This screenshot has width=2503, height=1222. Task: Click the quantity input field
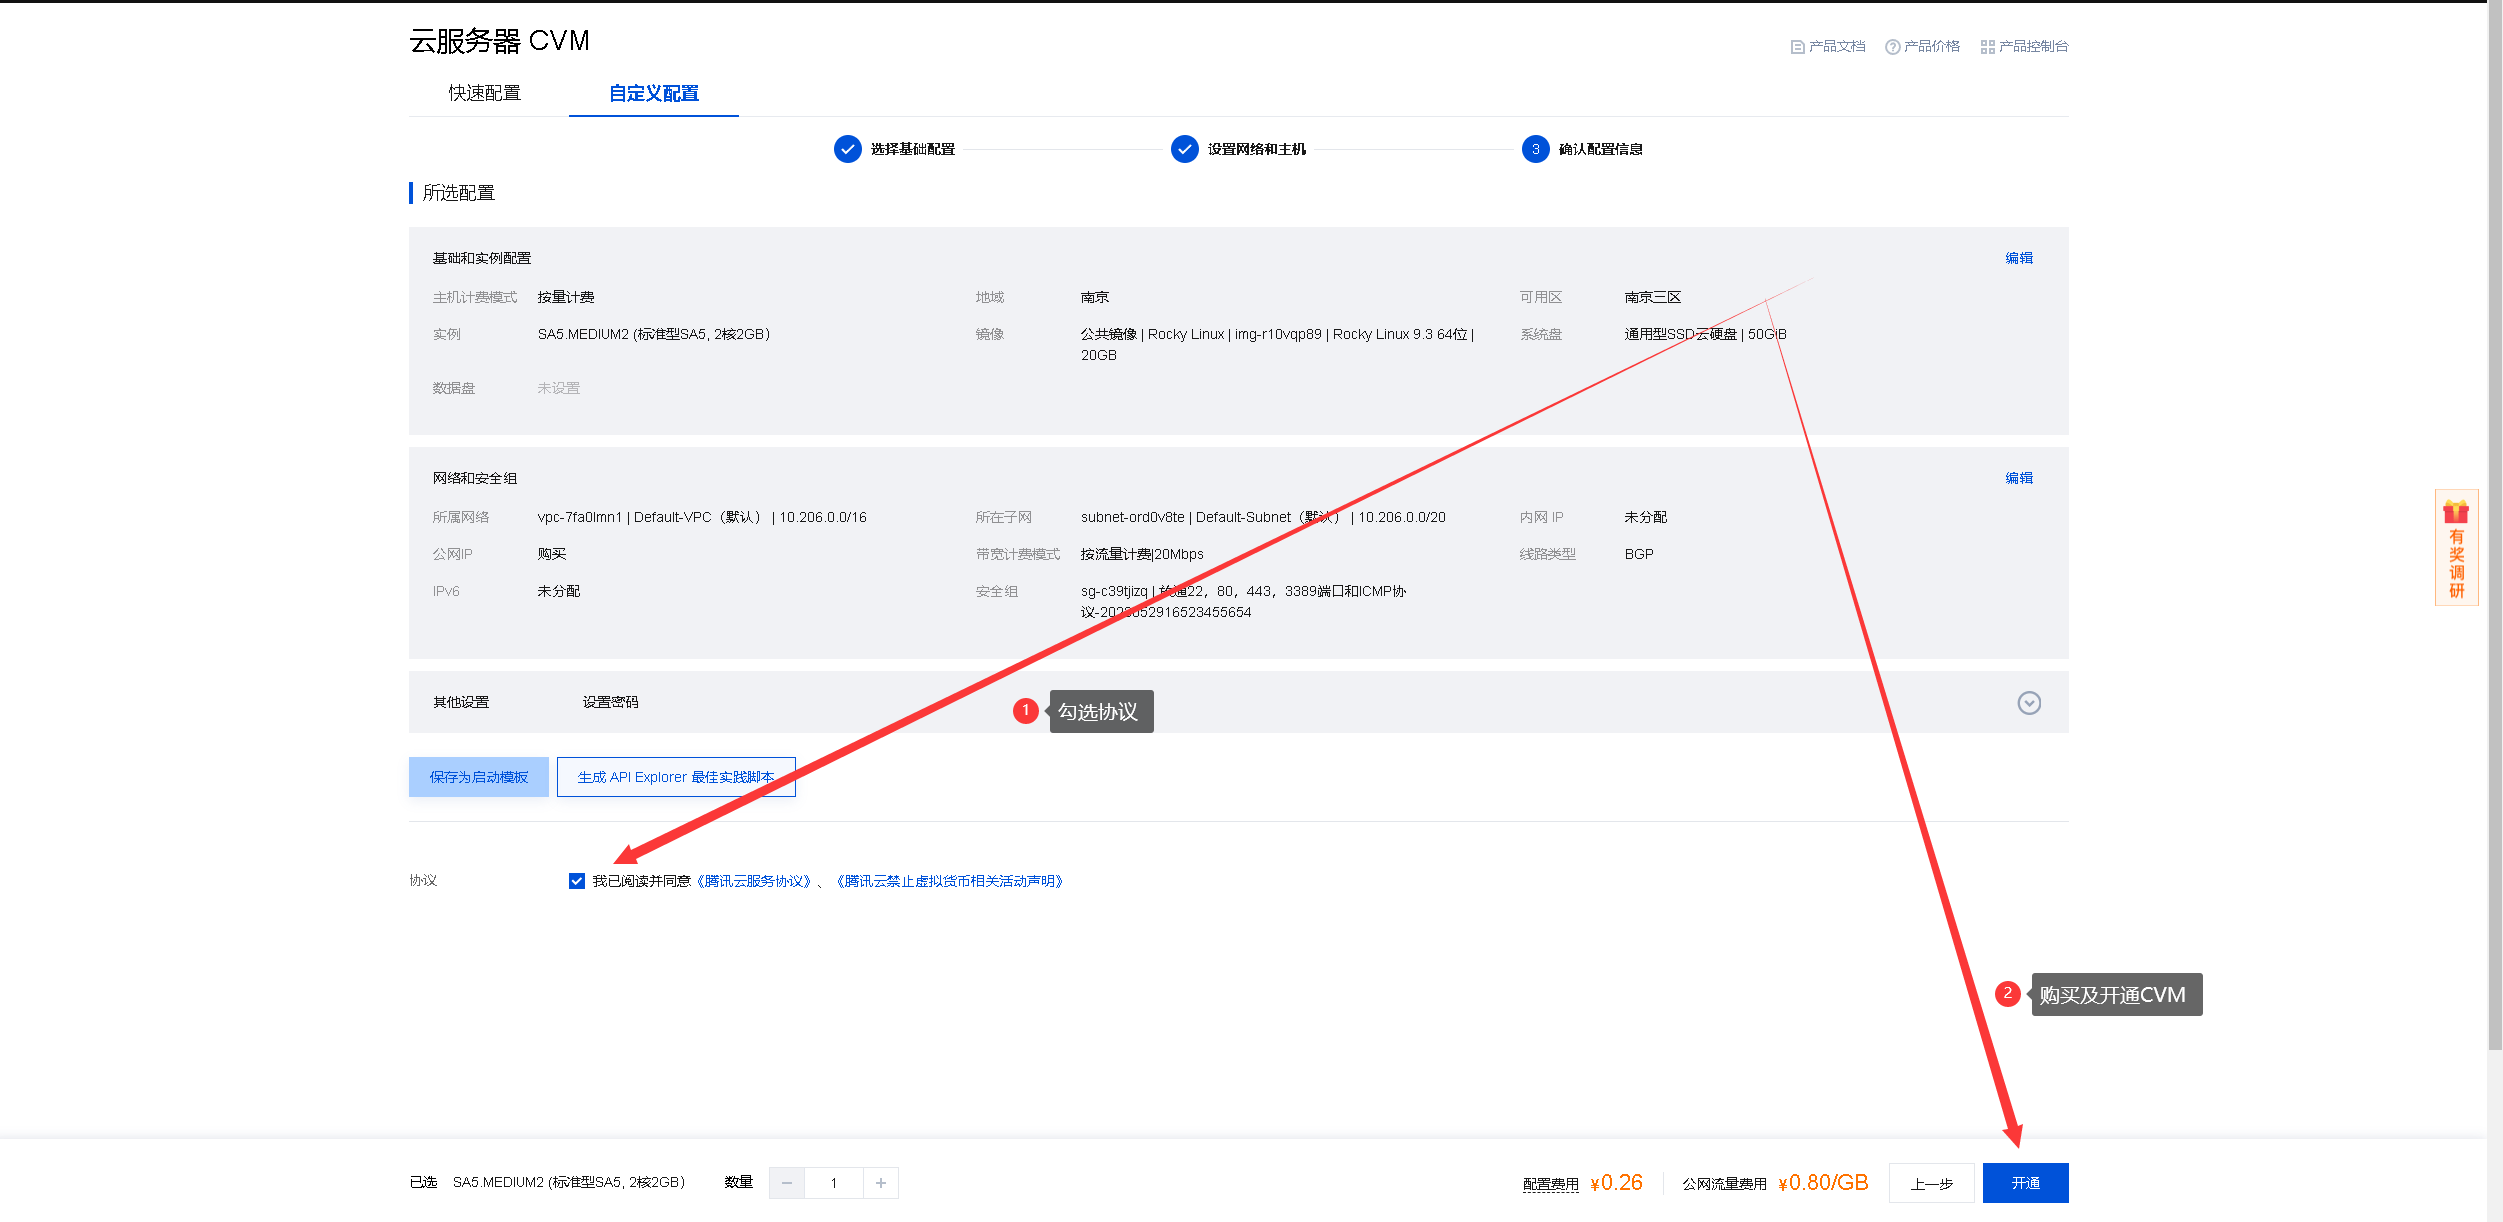click(x=833, y=1183)
